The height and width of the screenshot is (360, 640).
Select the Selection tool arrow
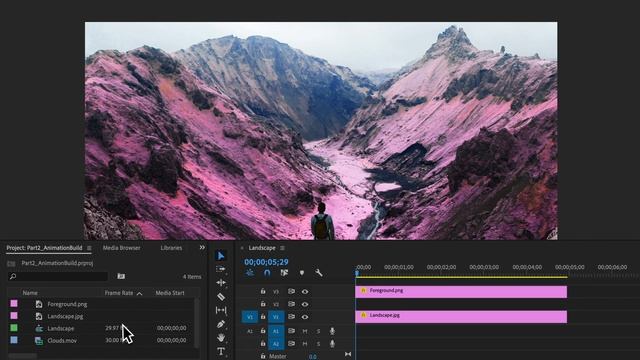click(x=221, y=256)
